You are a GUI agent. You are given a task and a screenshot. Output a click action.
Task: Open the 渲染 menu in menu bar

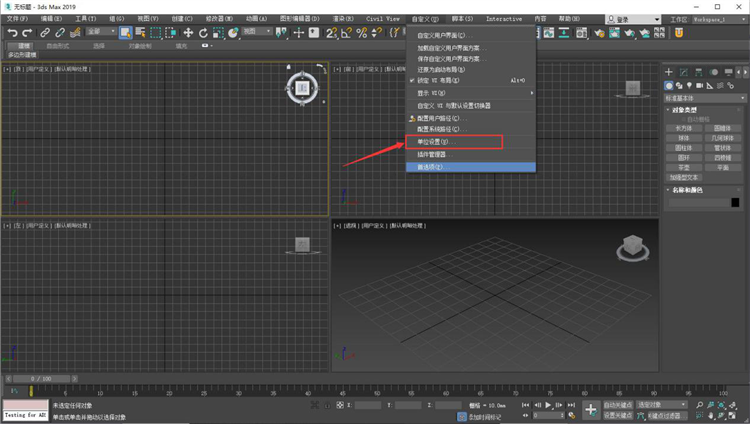pos(343,19)
